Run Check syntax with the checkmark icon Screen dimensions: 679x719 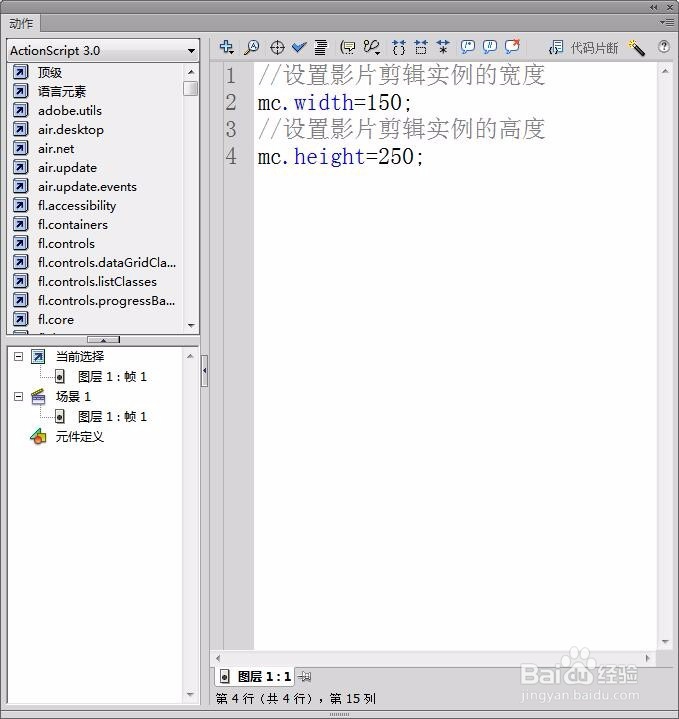pyautogui.click(x=299, y=47)
